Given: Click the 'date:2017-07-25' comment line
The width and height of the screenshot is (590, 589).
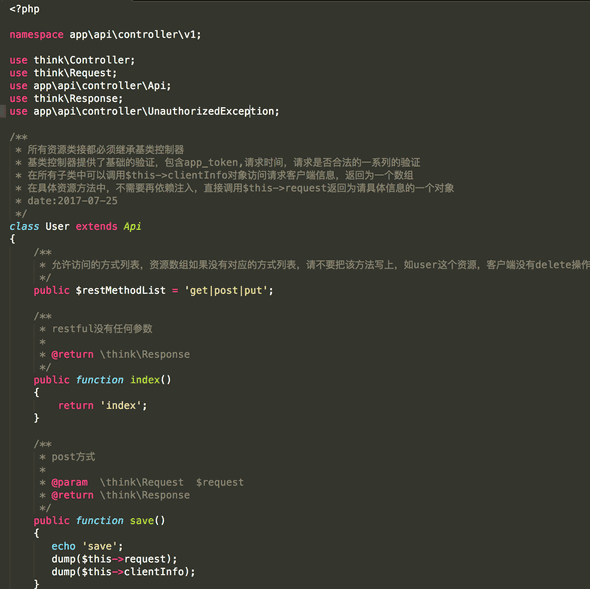Looking at the screenshot, I should pyautogui.click(x=72, y=201).
